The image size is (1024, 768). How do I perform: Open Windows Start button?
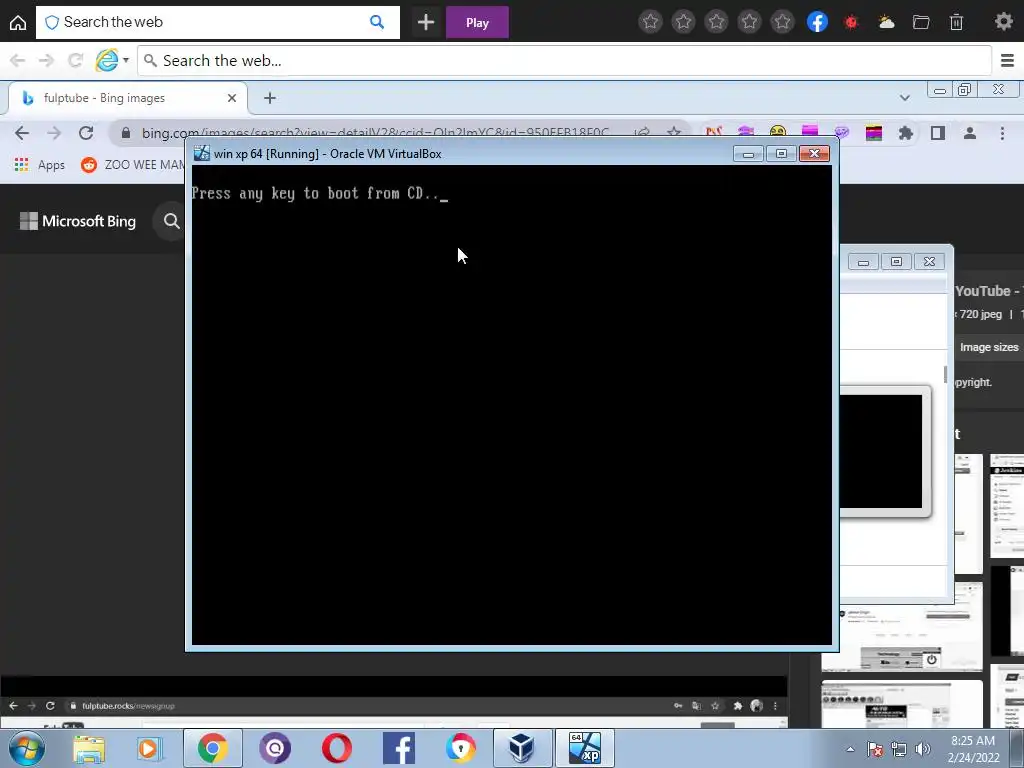point(26,748)
